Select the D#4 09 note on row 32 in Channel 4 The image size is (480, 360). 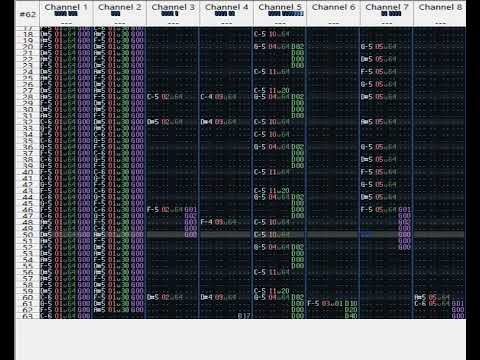218,122
